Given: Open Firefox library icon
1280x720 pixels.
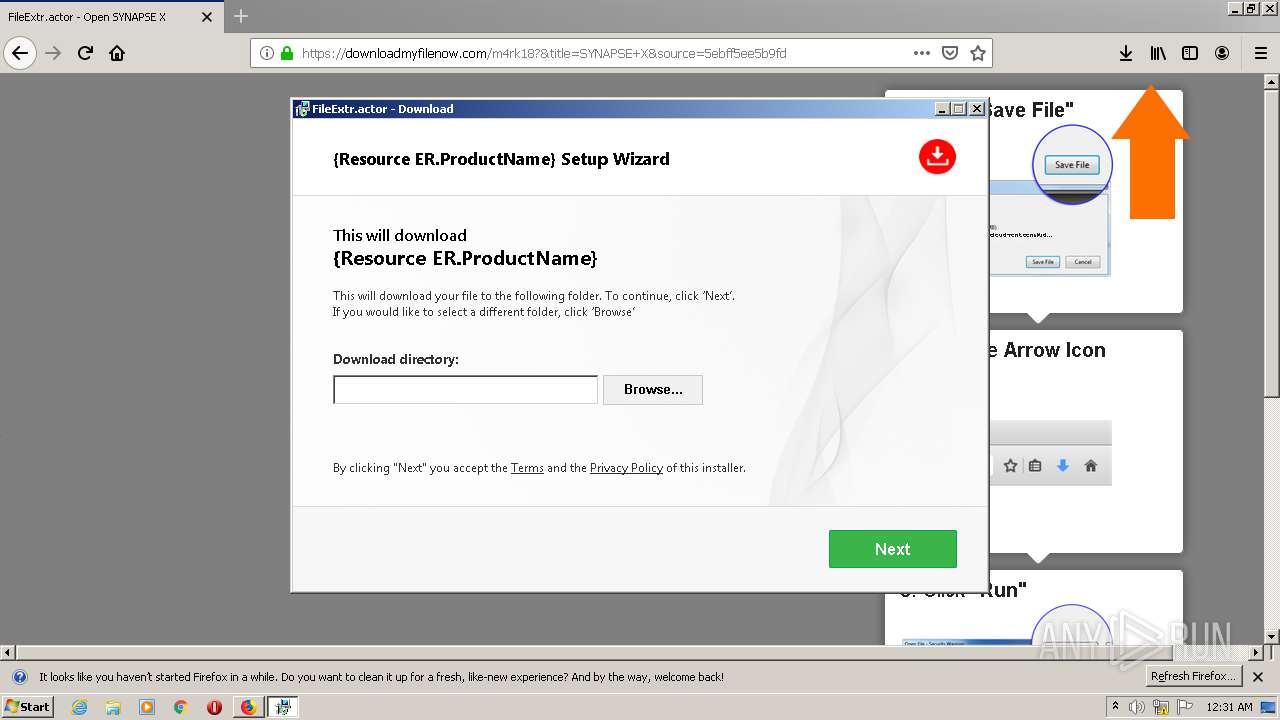Looking at the screenshot, I should 1158,53.
